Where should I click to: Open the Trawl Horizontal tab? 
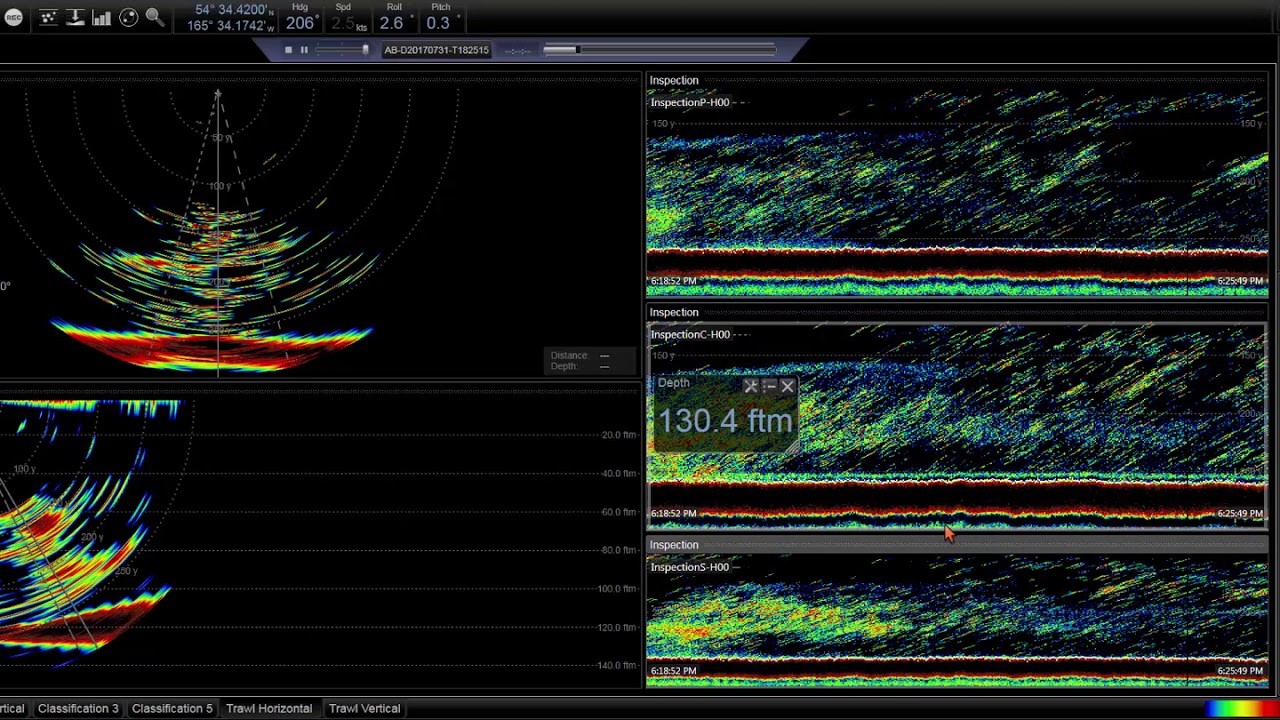[269, 708]
